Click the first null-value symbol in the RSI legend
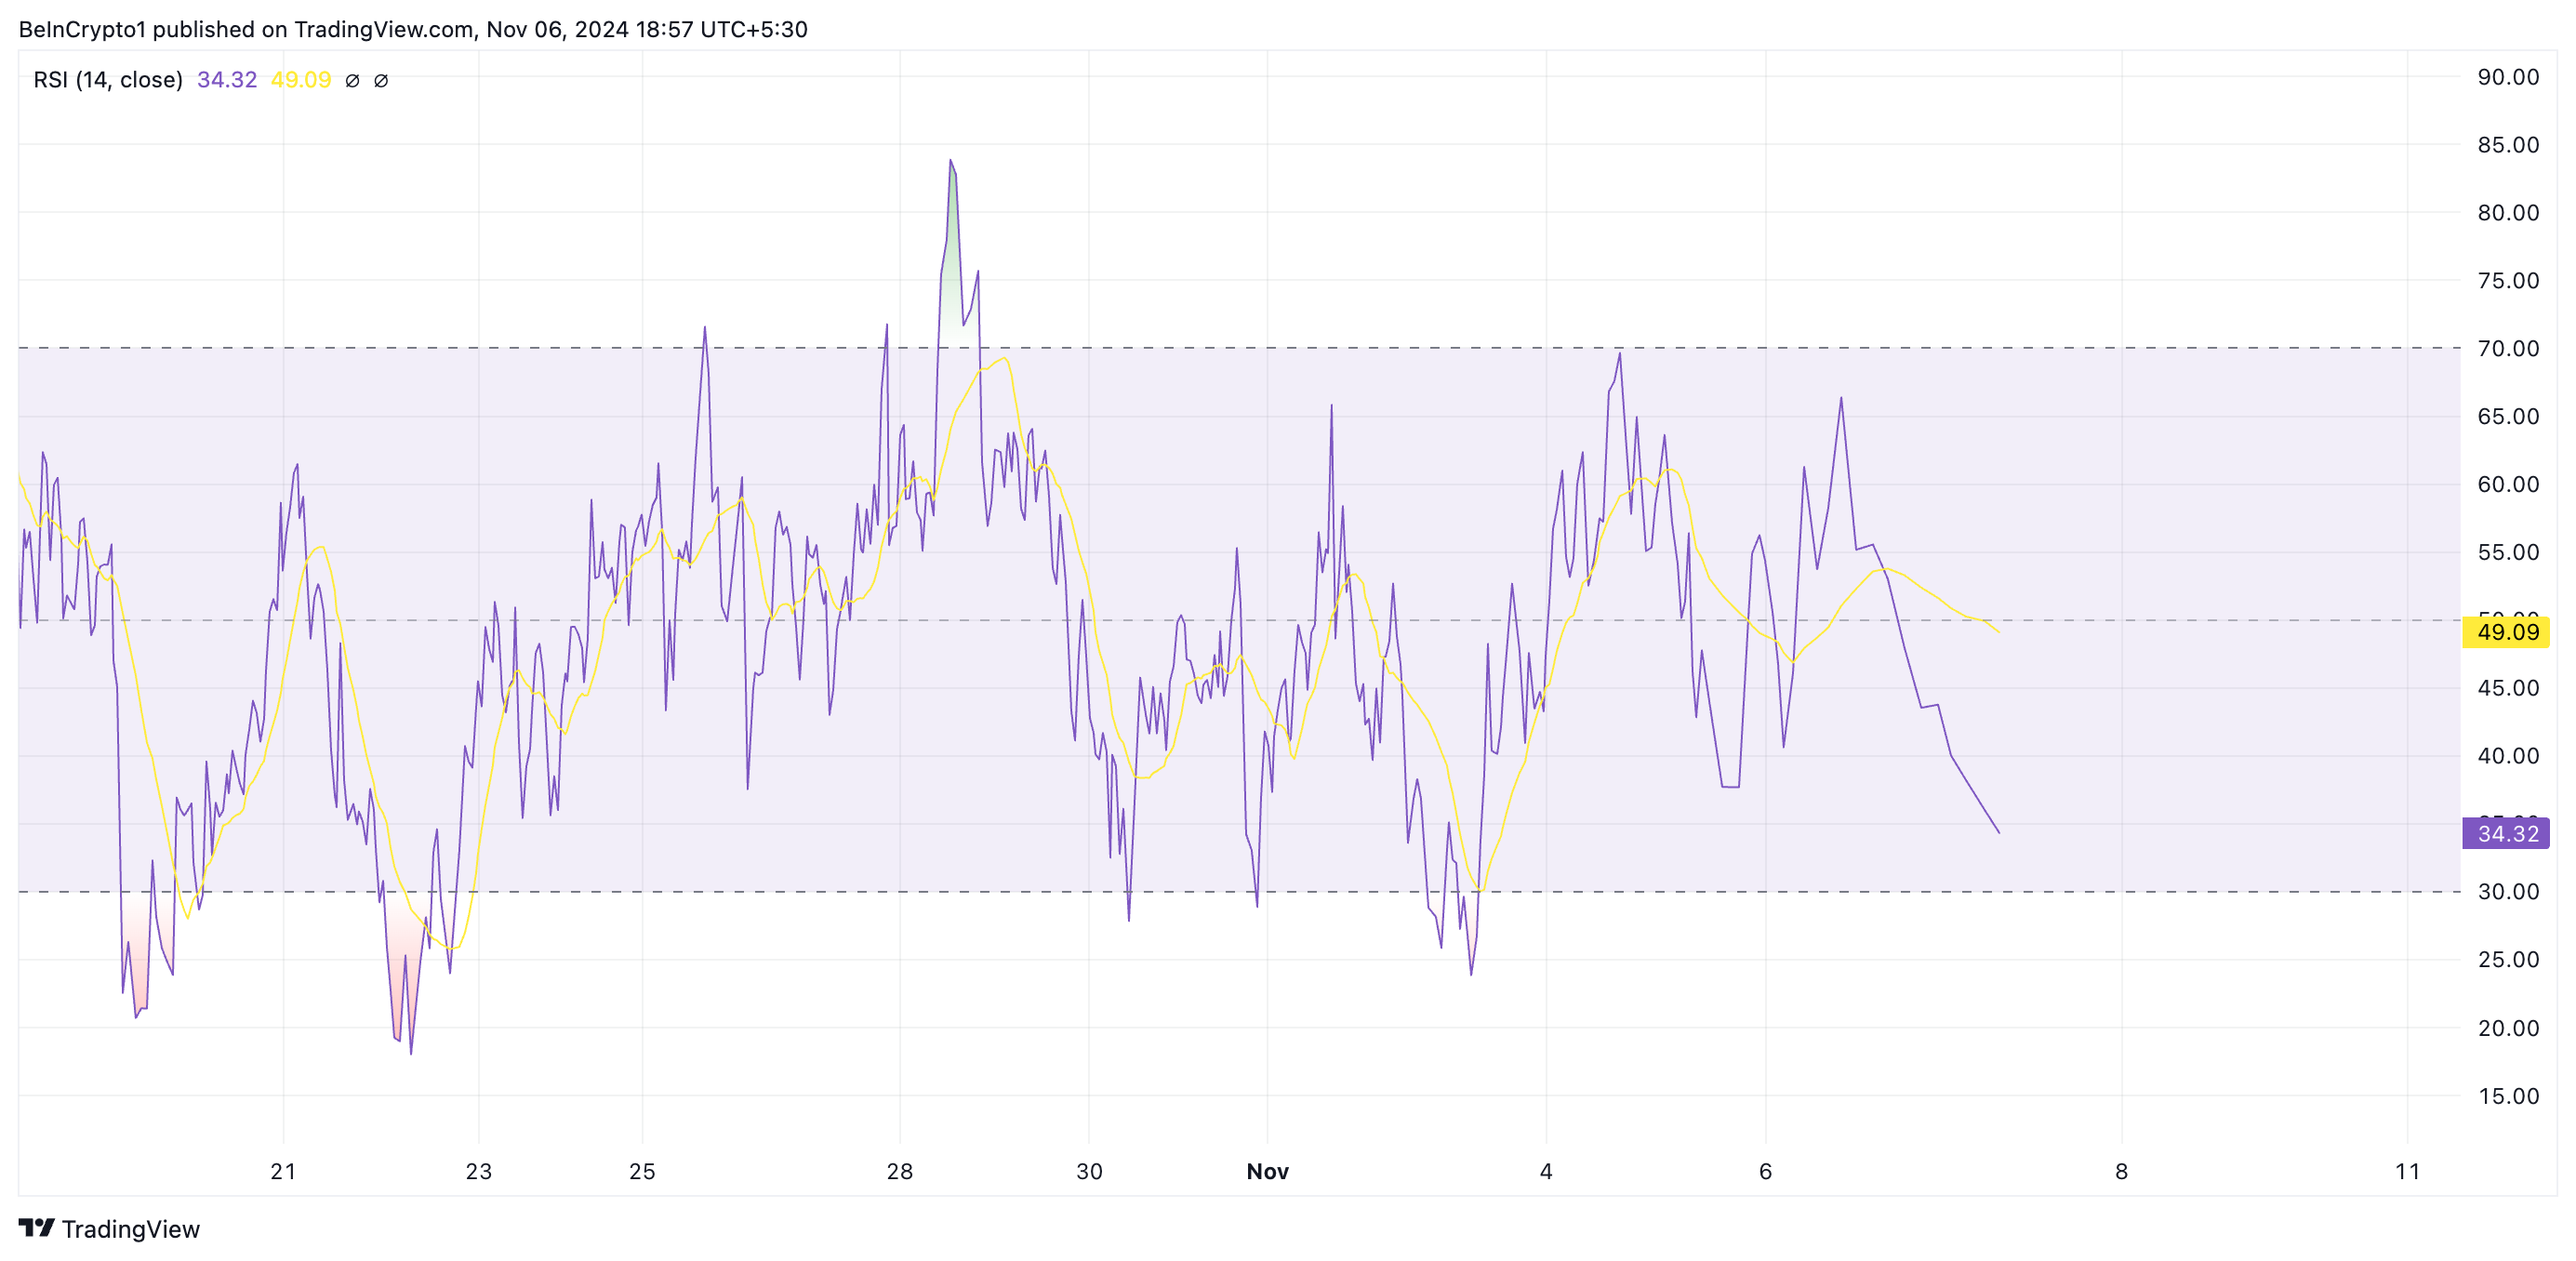The image size is (2576, 1261). coord(352,81)
